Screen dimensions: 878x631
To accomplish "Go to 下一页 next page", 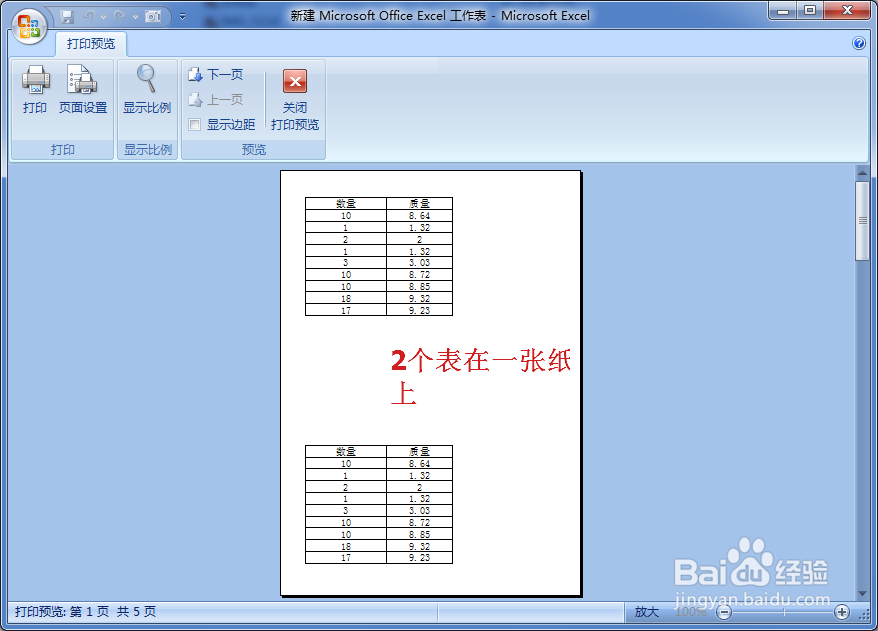I will click(216, 74).
